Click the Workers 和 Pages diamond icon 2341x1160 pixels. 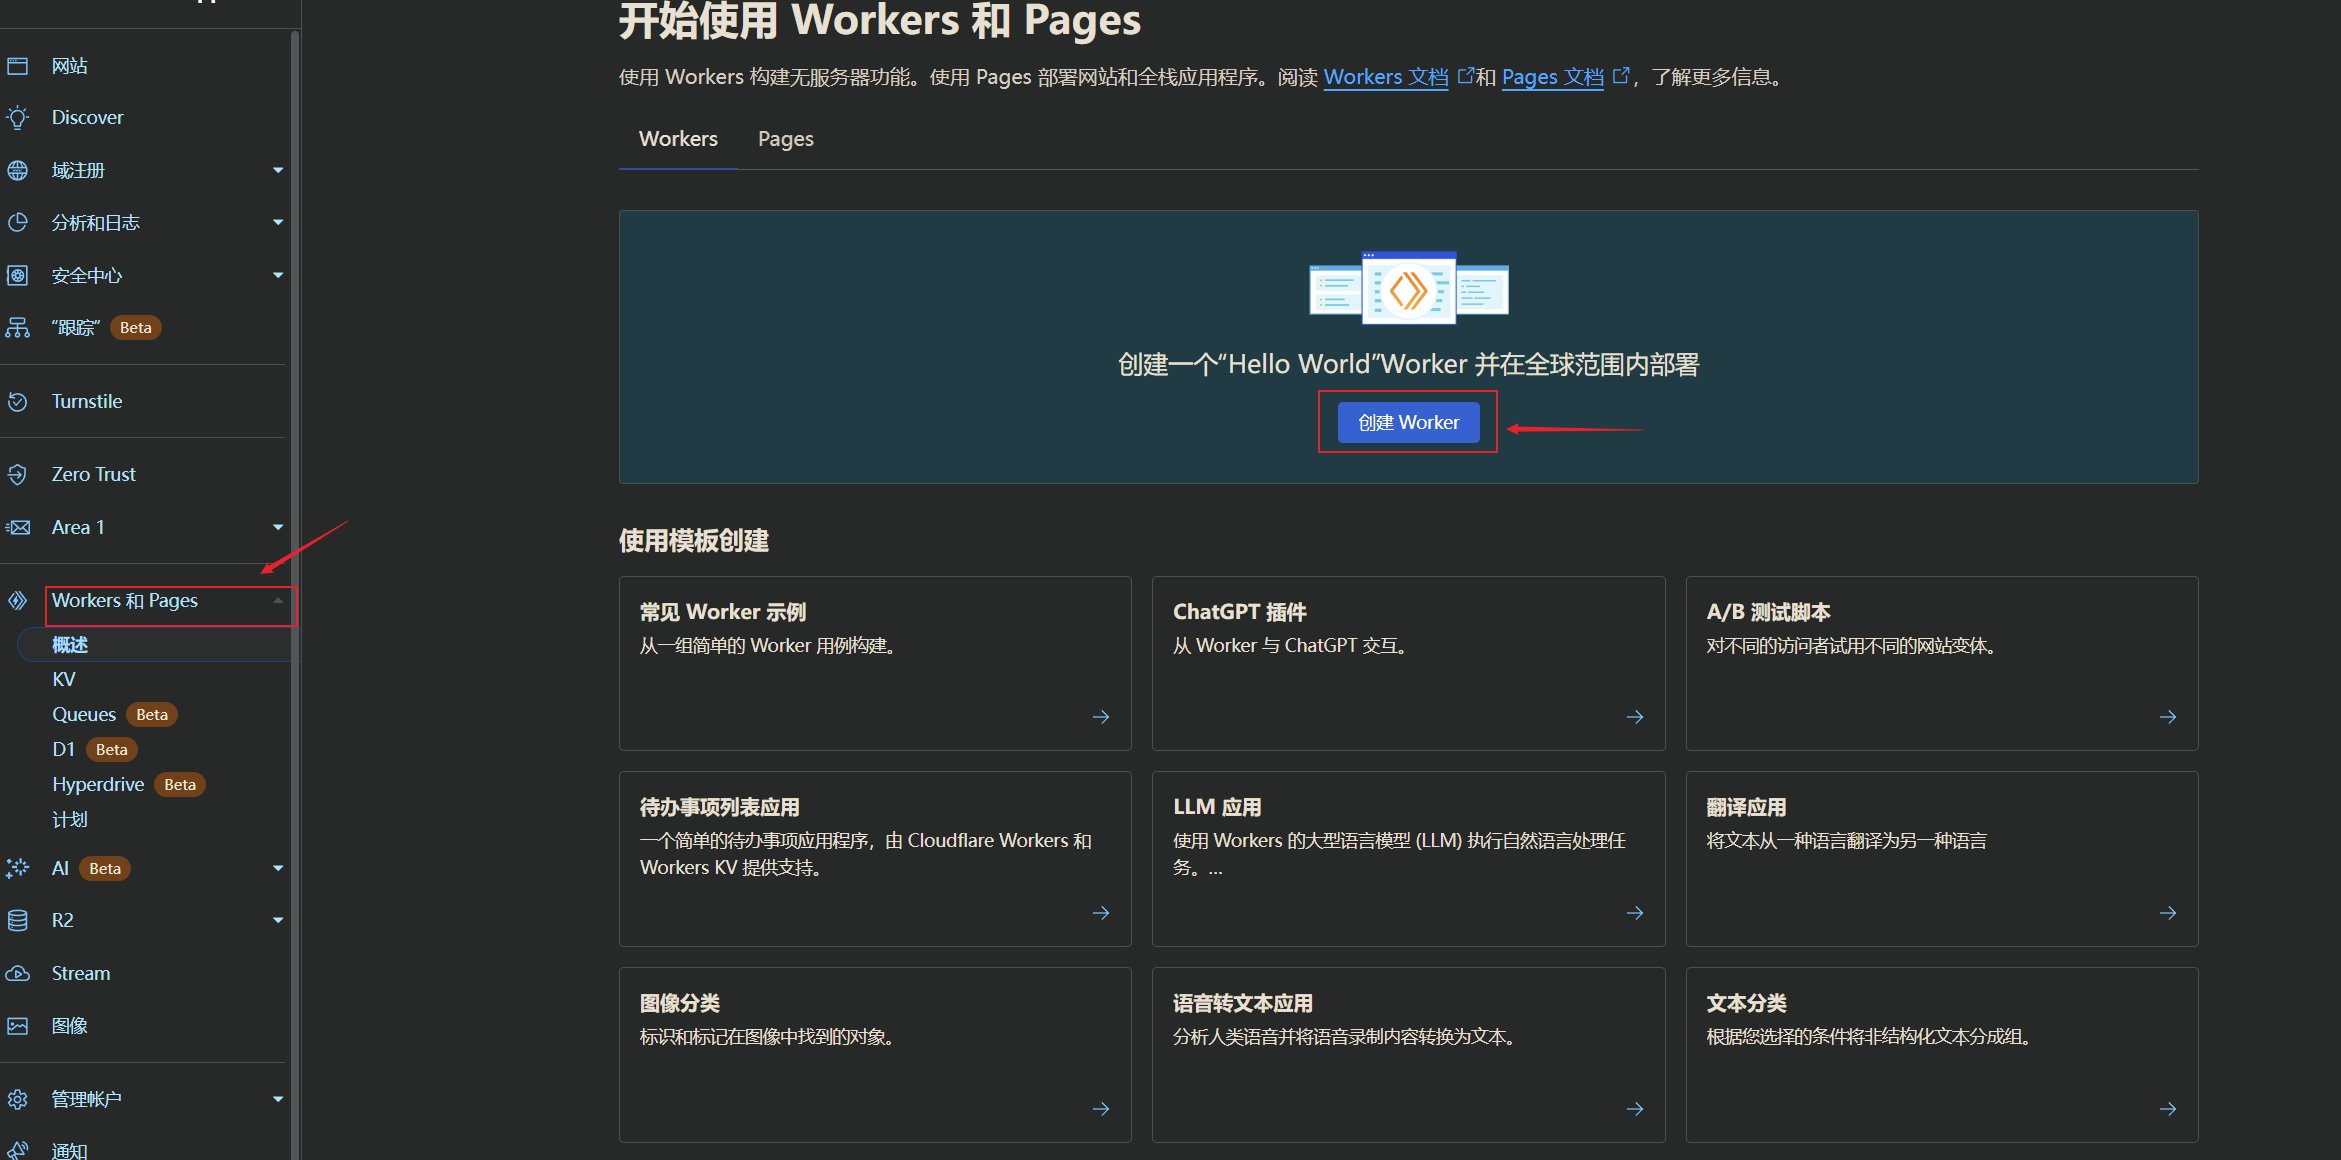pos(17,601)
